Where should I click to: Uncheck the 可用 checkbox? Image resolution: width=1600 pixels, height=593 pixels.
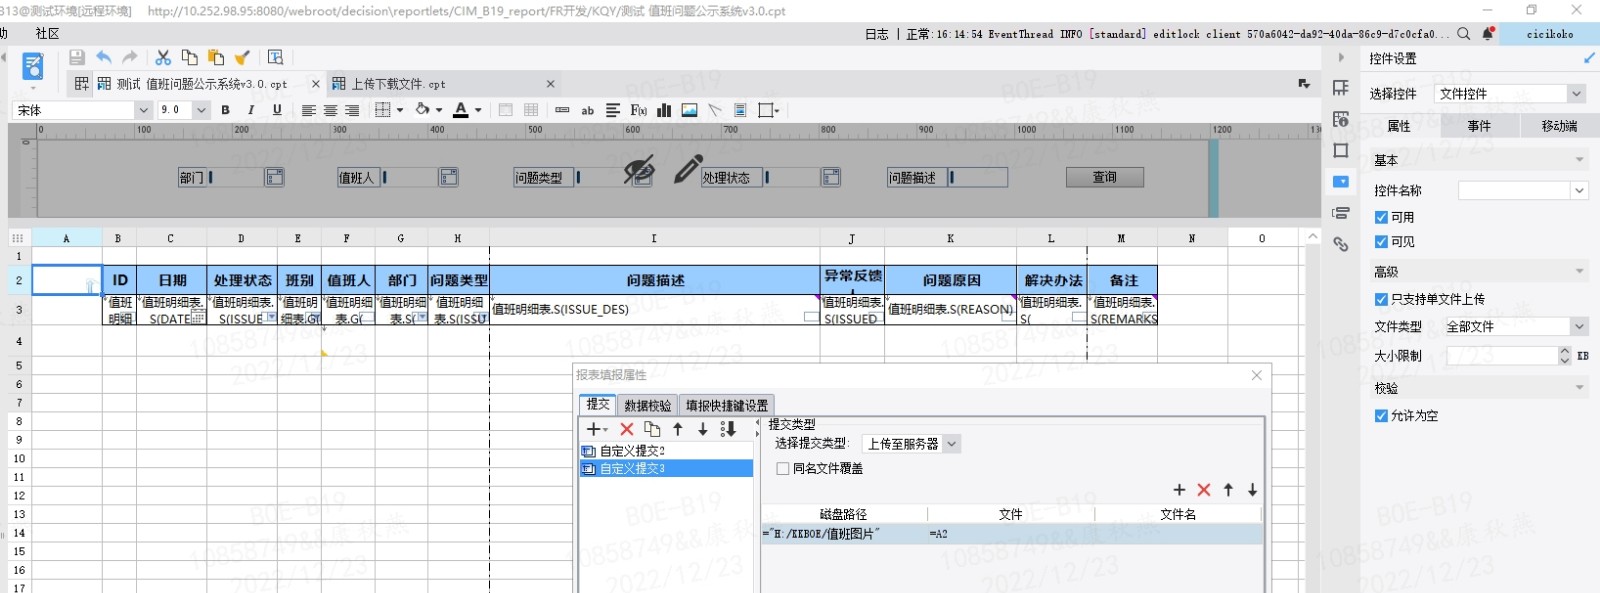pos(1381,217)
